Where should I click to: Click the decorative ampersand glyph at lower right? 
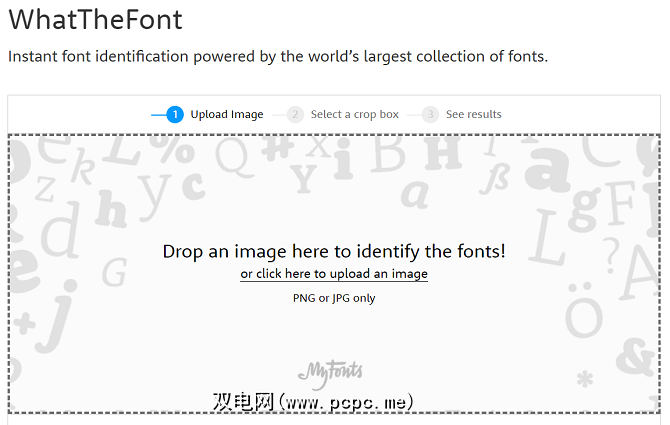pos(639,355)
